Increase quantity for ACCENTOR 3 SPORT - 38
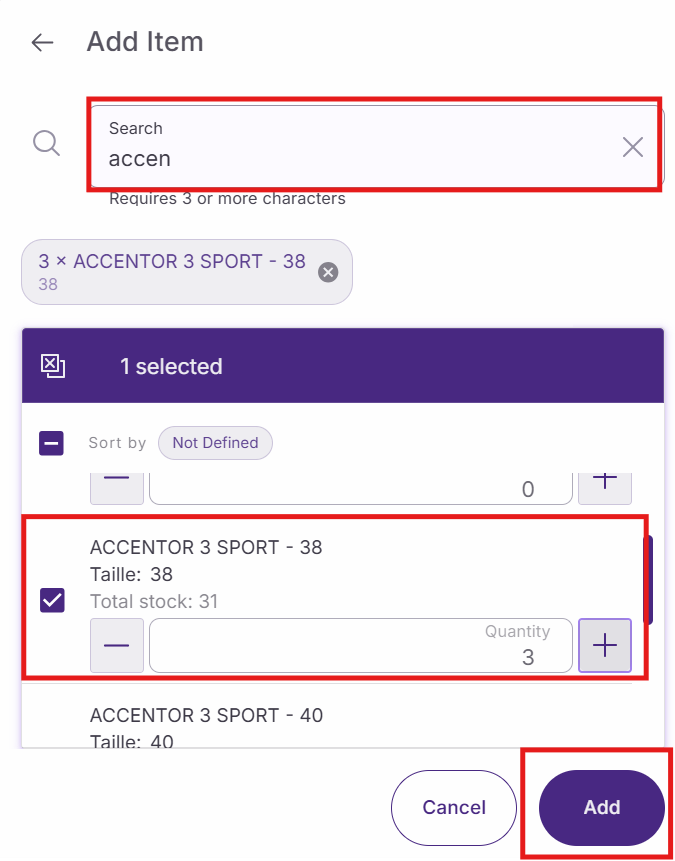 pyautogui.click(x=605, y=645)
